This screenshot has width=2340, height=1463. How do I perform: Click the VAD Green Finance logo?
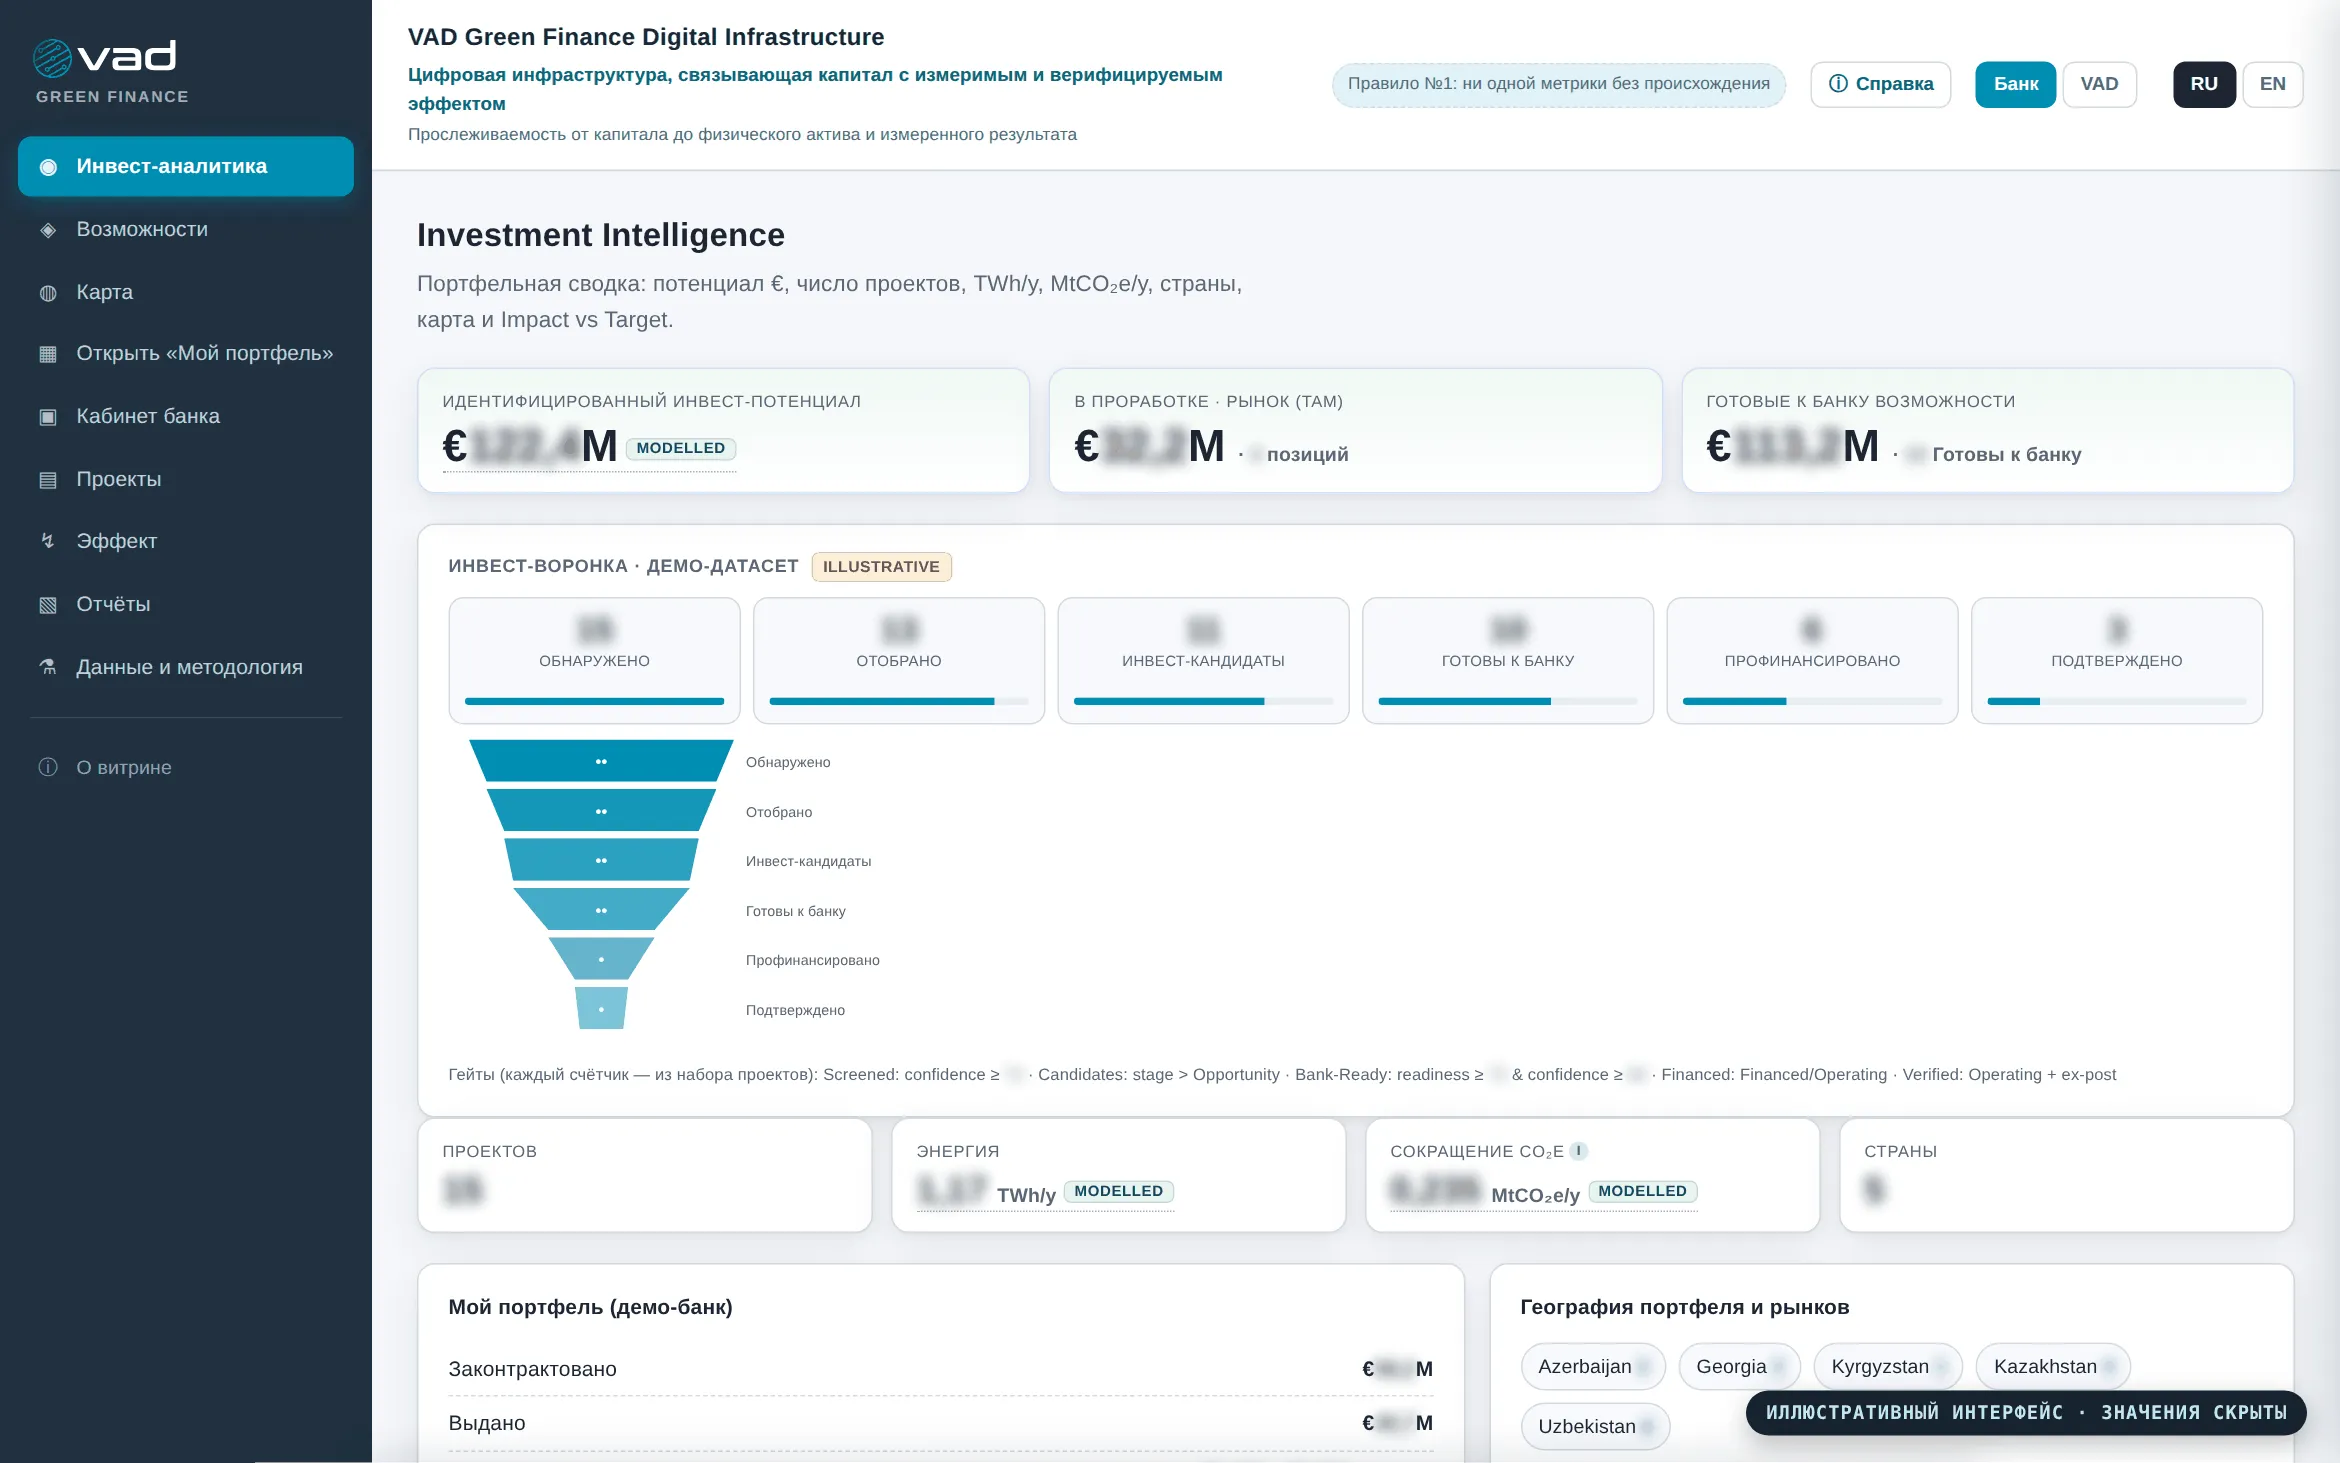point(111,71)
